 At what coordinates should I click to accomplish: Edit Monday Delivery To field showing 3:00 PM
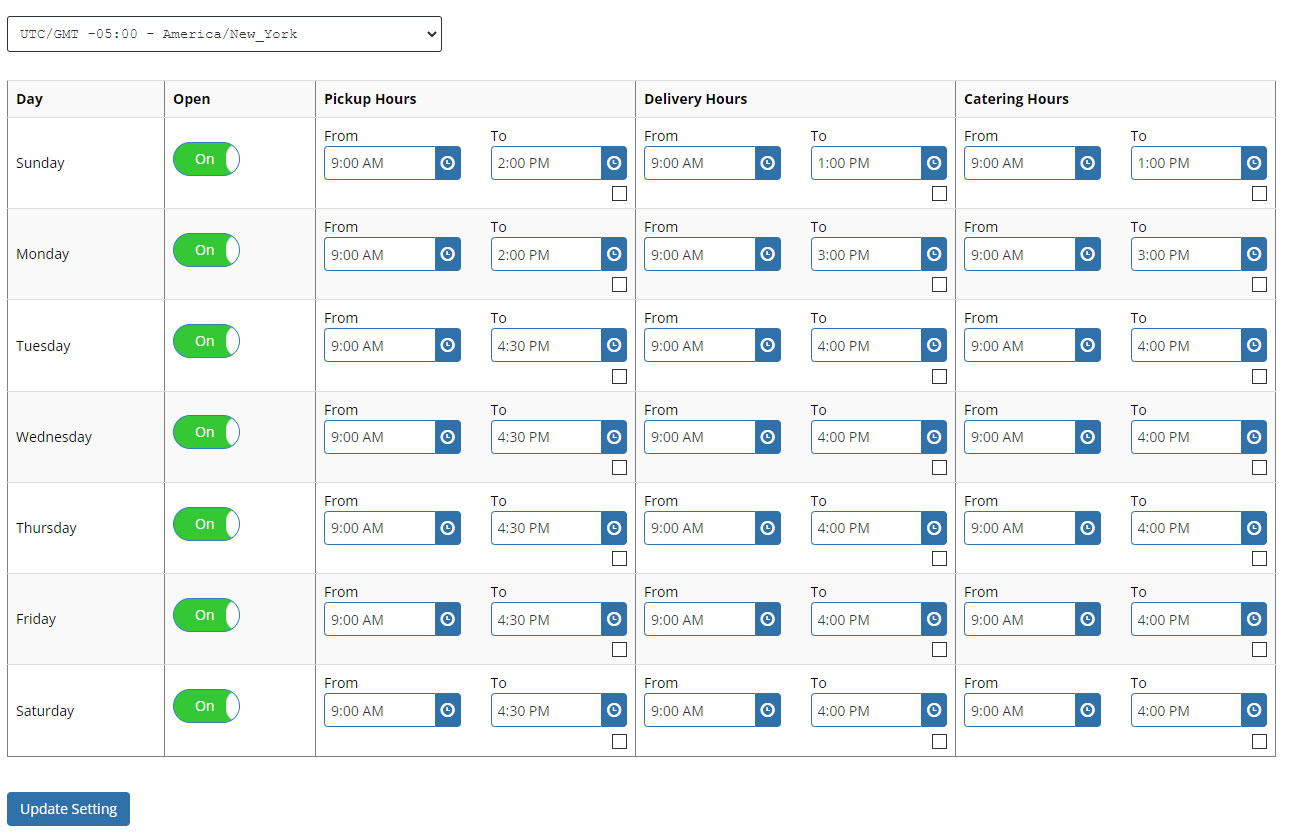[x=866, y=254]
